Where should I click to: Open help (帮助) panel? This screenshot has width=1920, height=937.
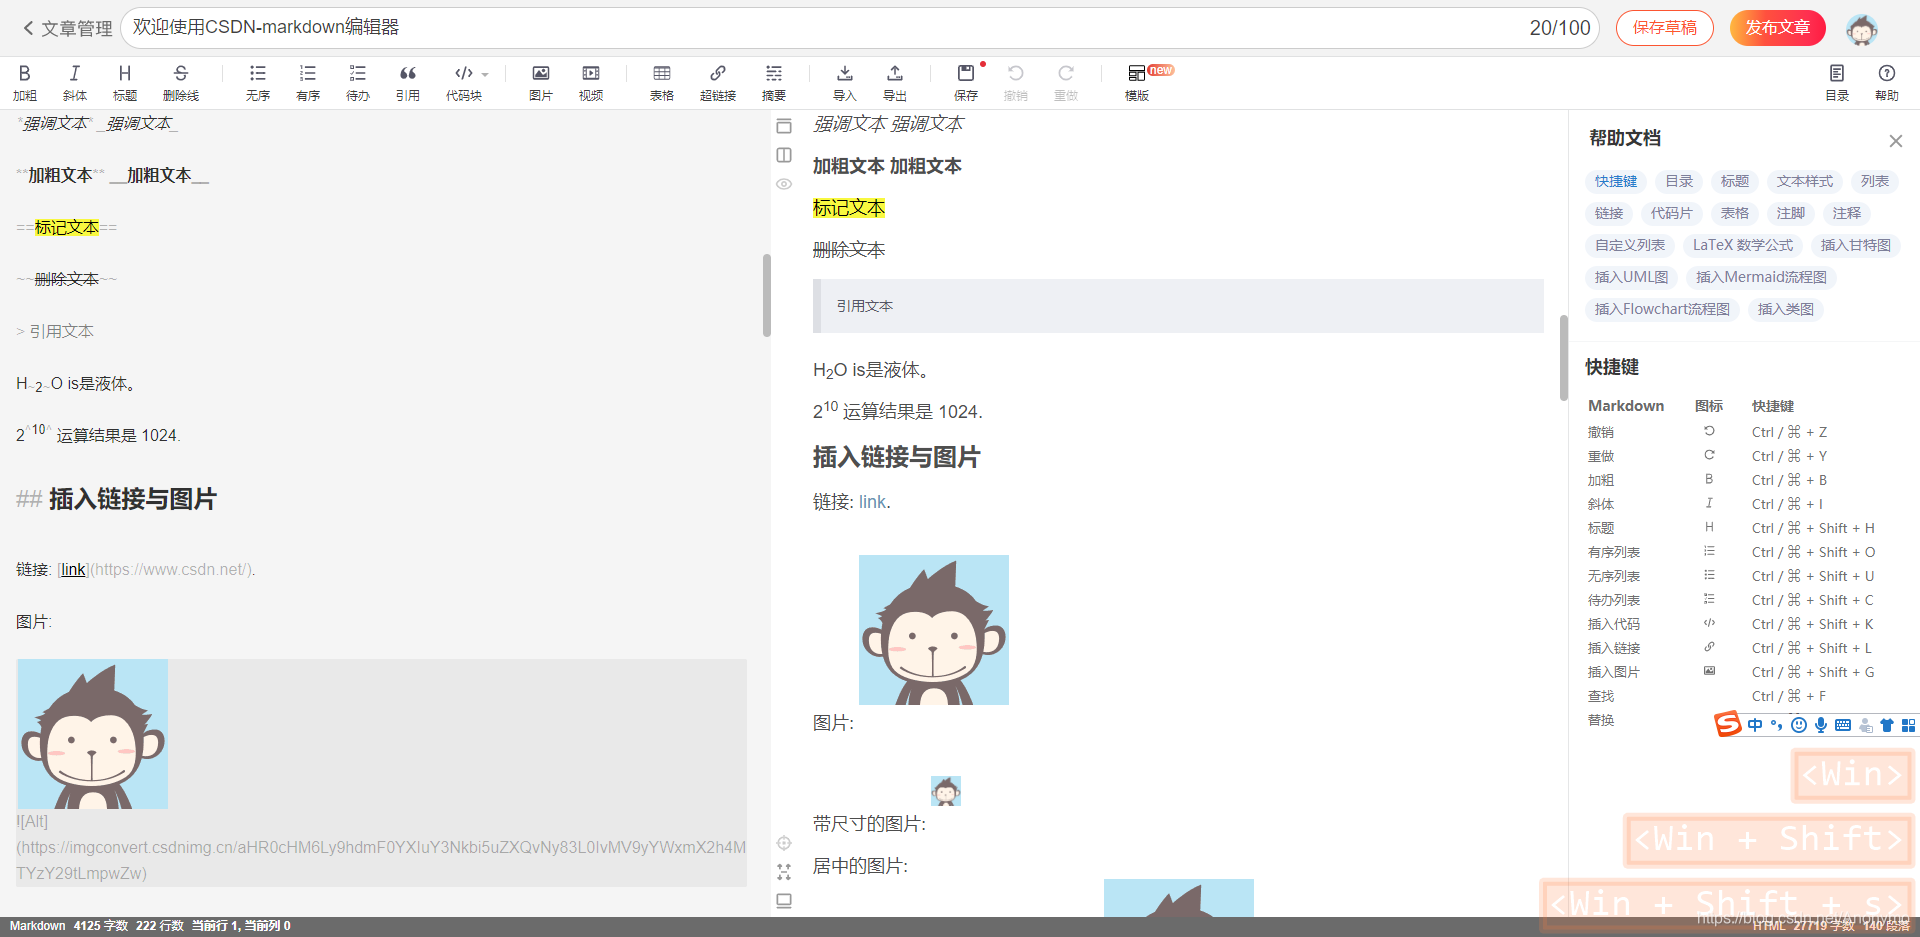[1887, 82]
